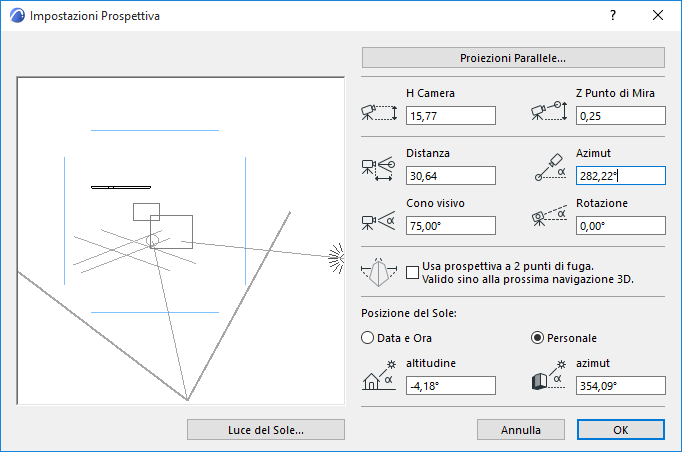Open the Luce del Sole dialog
682x452 pixels.
(265, 429)
